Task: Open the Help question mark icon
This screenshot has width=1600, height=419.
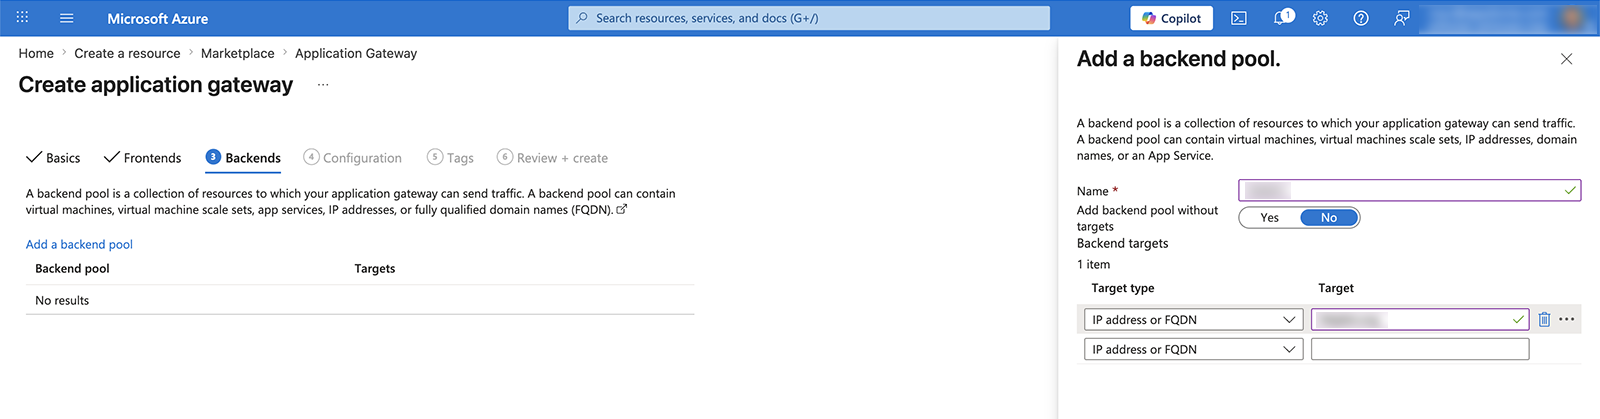Action: pos(1361,18)
